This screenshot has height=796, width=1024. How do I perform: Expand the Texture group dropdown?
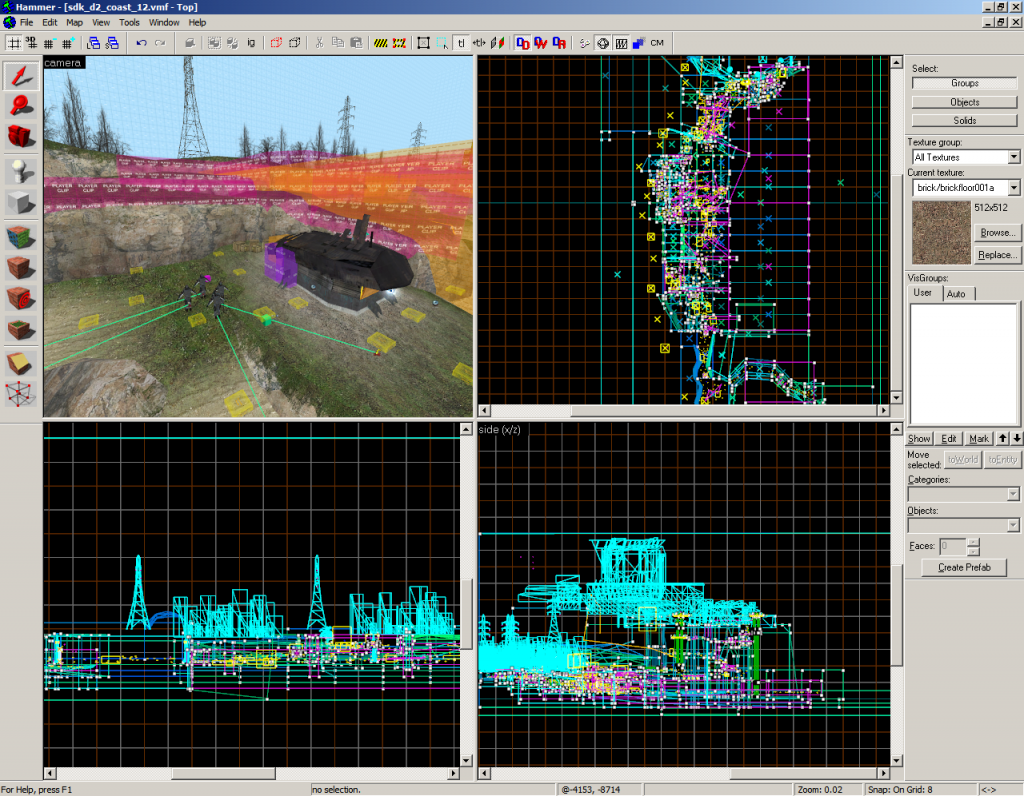pyautogui.click(x=1014, y=157)
